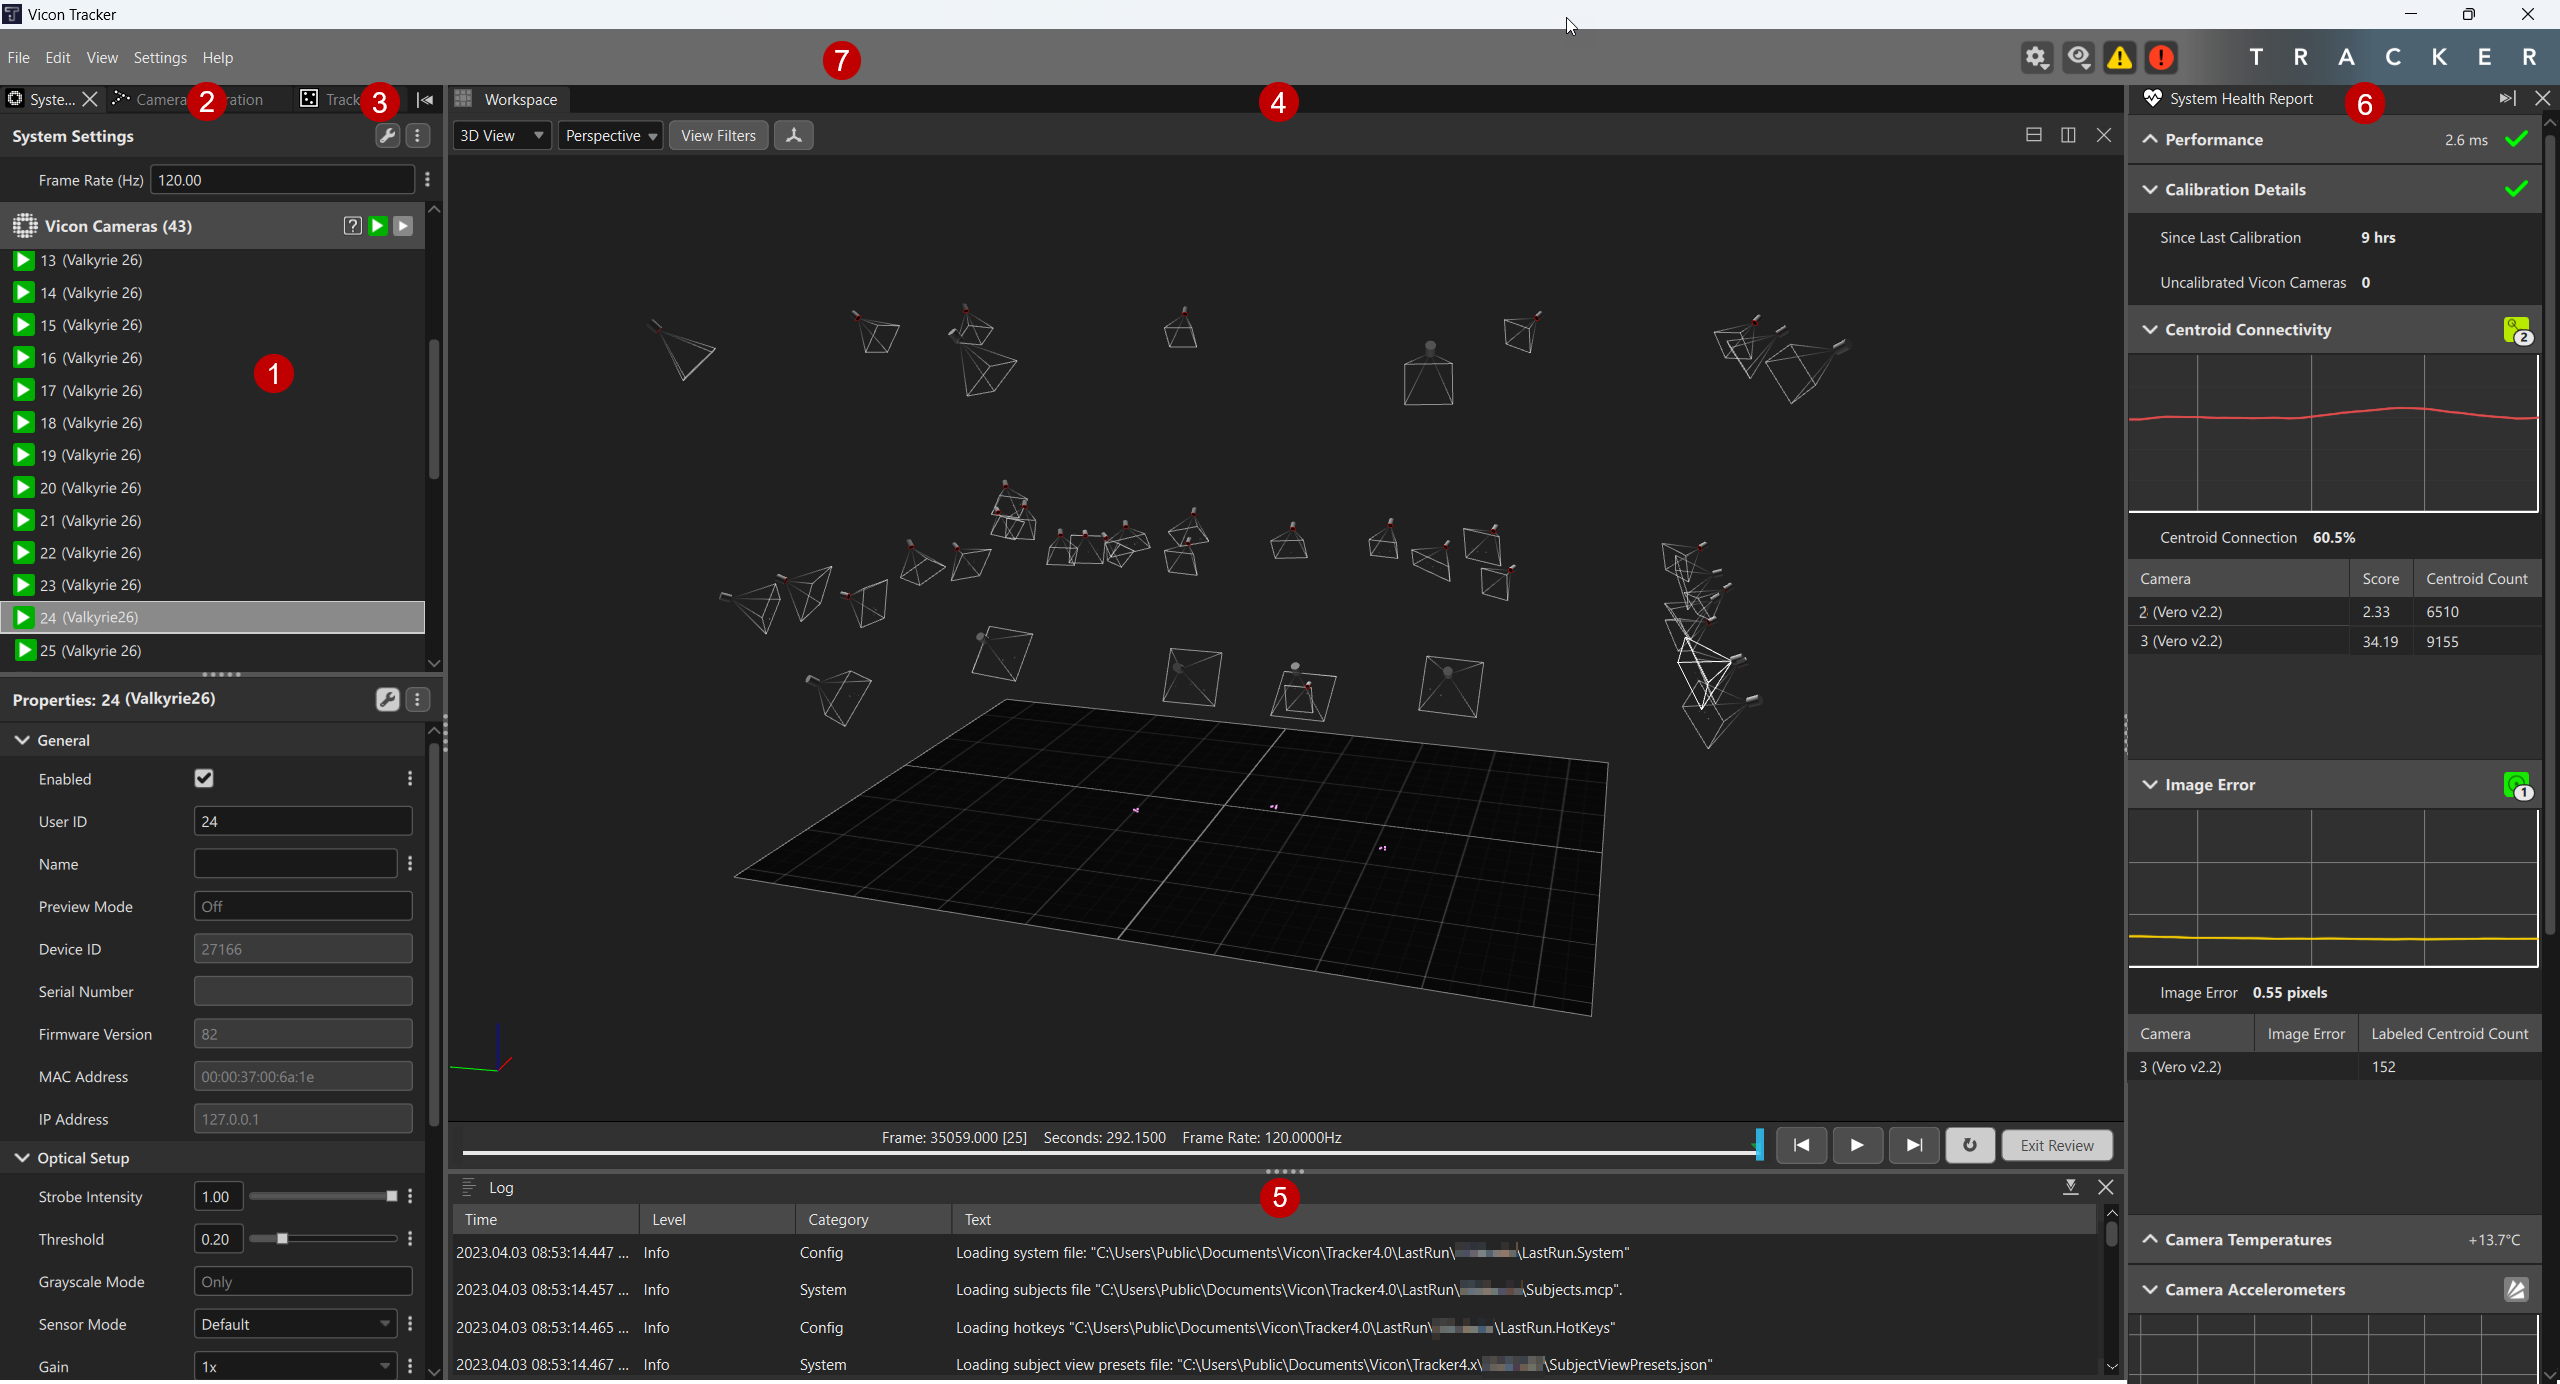Click the Properties panel wrench icon
Image resolution: width=2560 pixels, height=1384 pixels.
[388, 700]
